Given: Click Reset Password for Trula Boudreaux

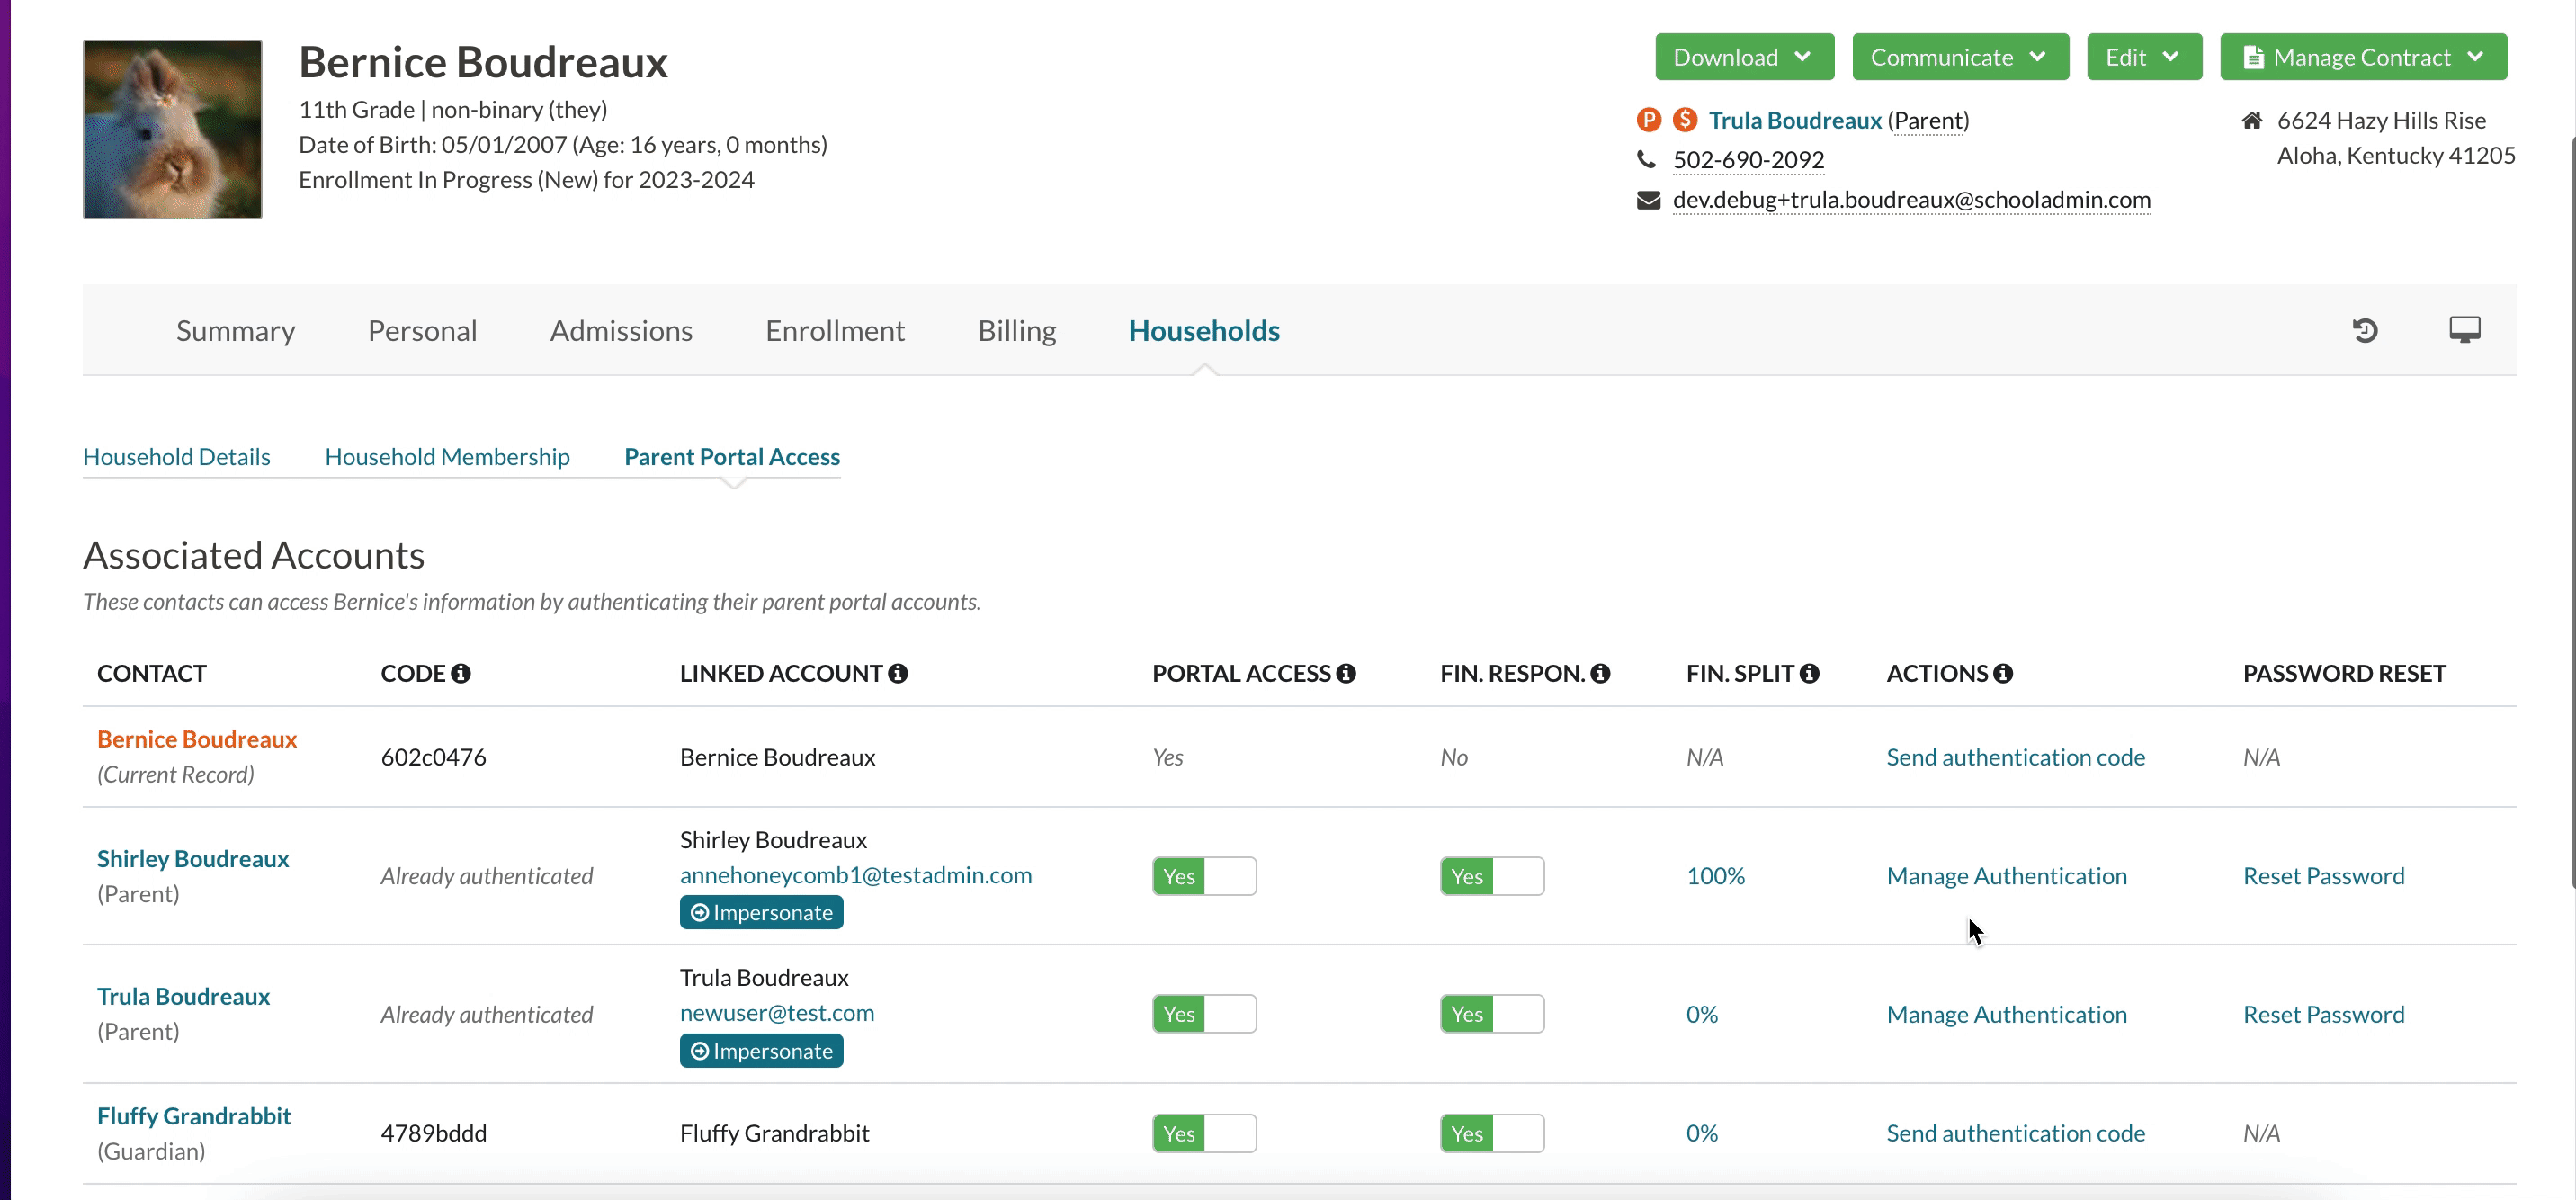Looking at the screenshot, I should coord(2323,1014).
